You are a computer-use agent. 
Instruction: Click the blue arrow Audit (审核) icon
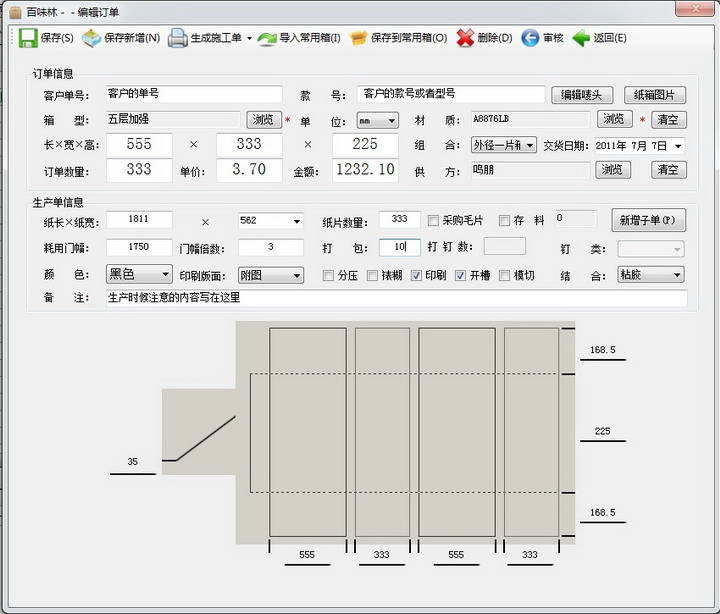(x=529, y=38)
